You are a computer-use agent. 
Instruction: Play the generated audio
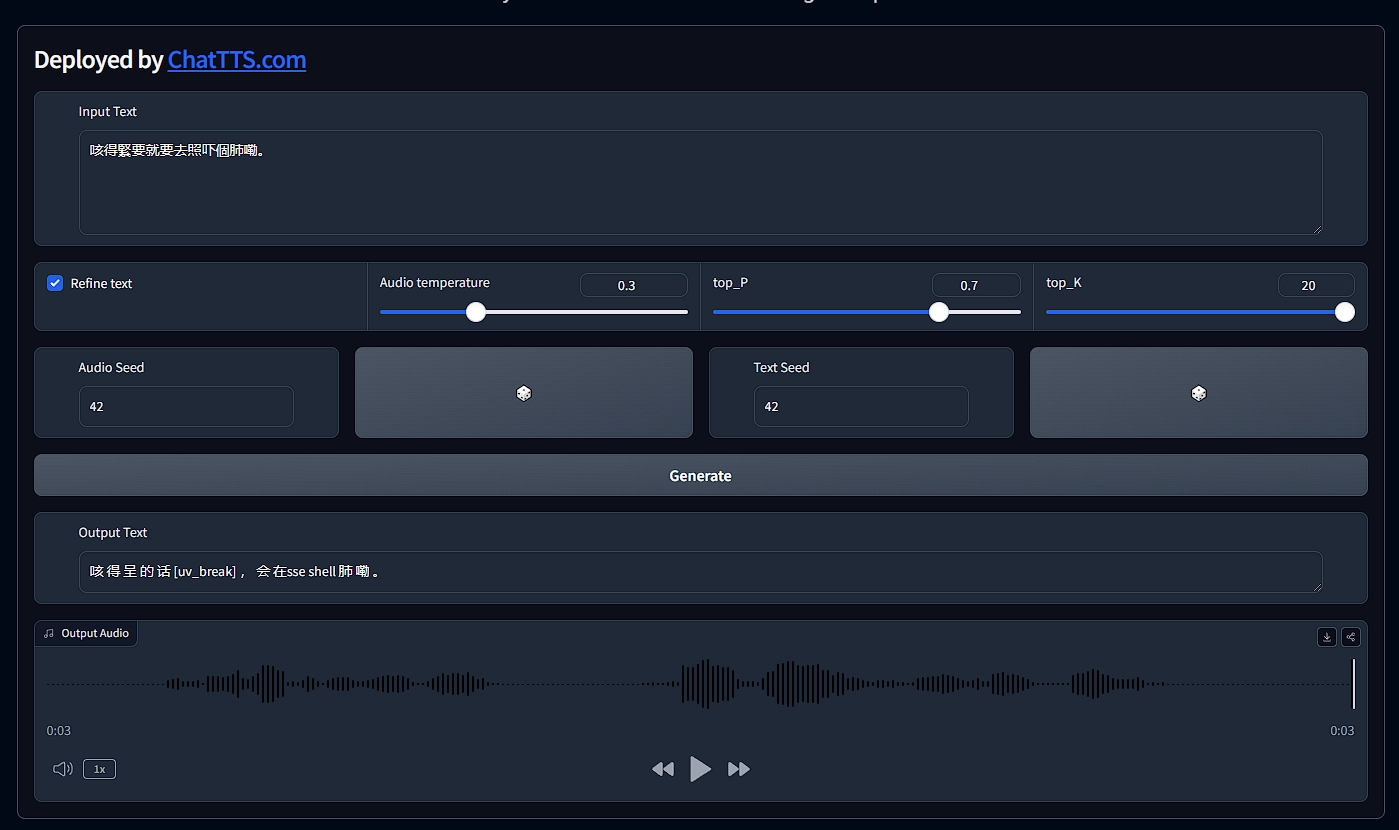[x=700, y=769]
